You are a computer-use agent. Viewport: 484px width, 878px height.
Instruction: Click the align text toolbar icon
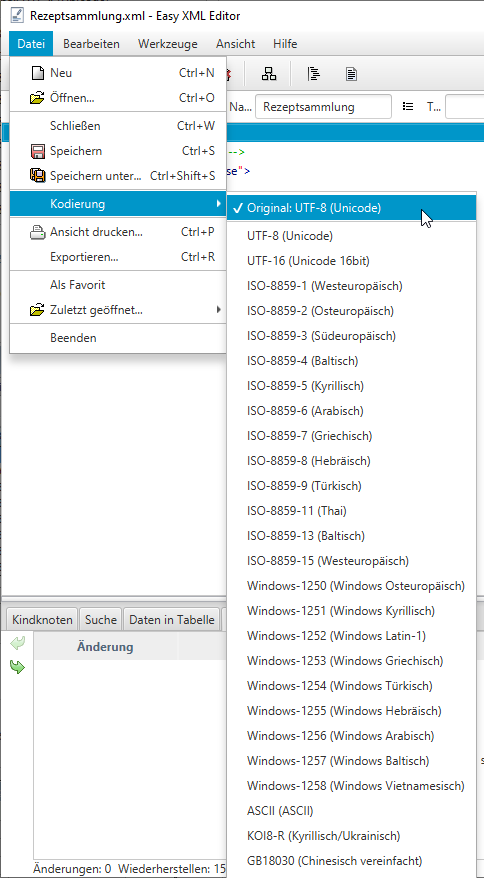coord(314,73)
